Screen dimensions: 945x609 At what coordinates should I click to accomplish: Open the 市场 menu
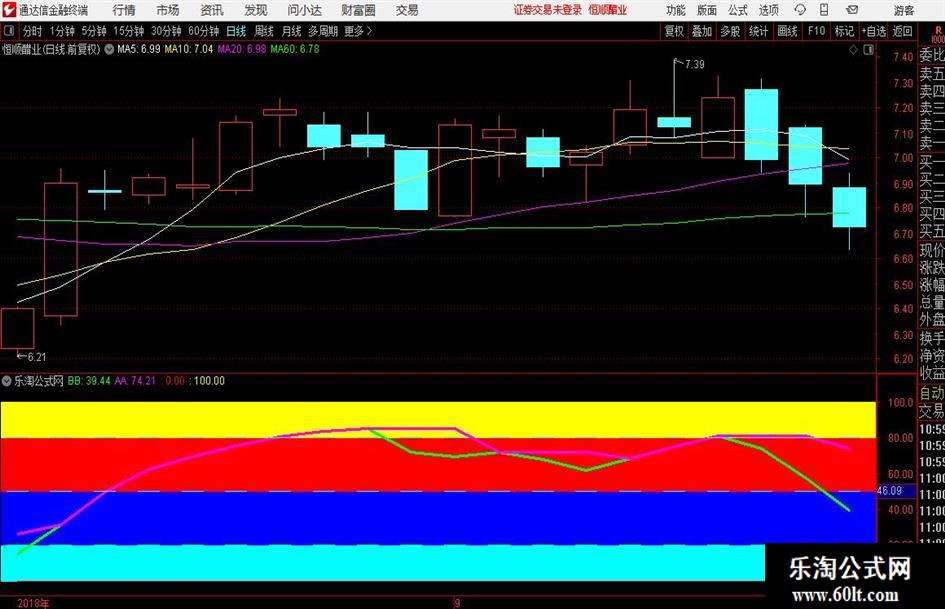coord(168,10)
